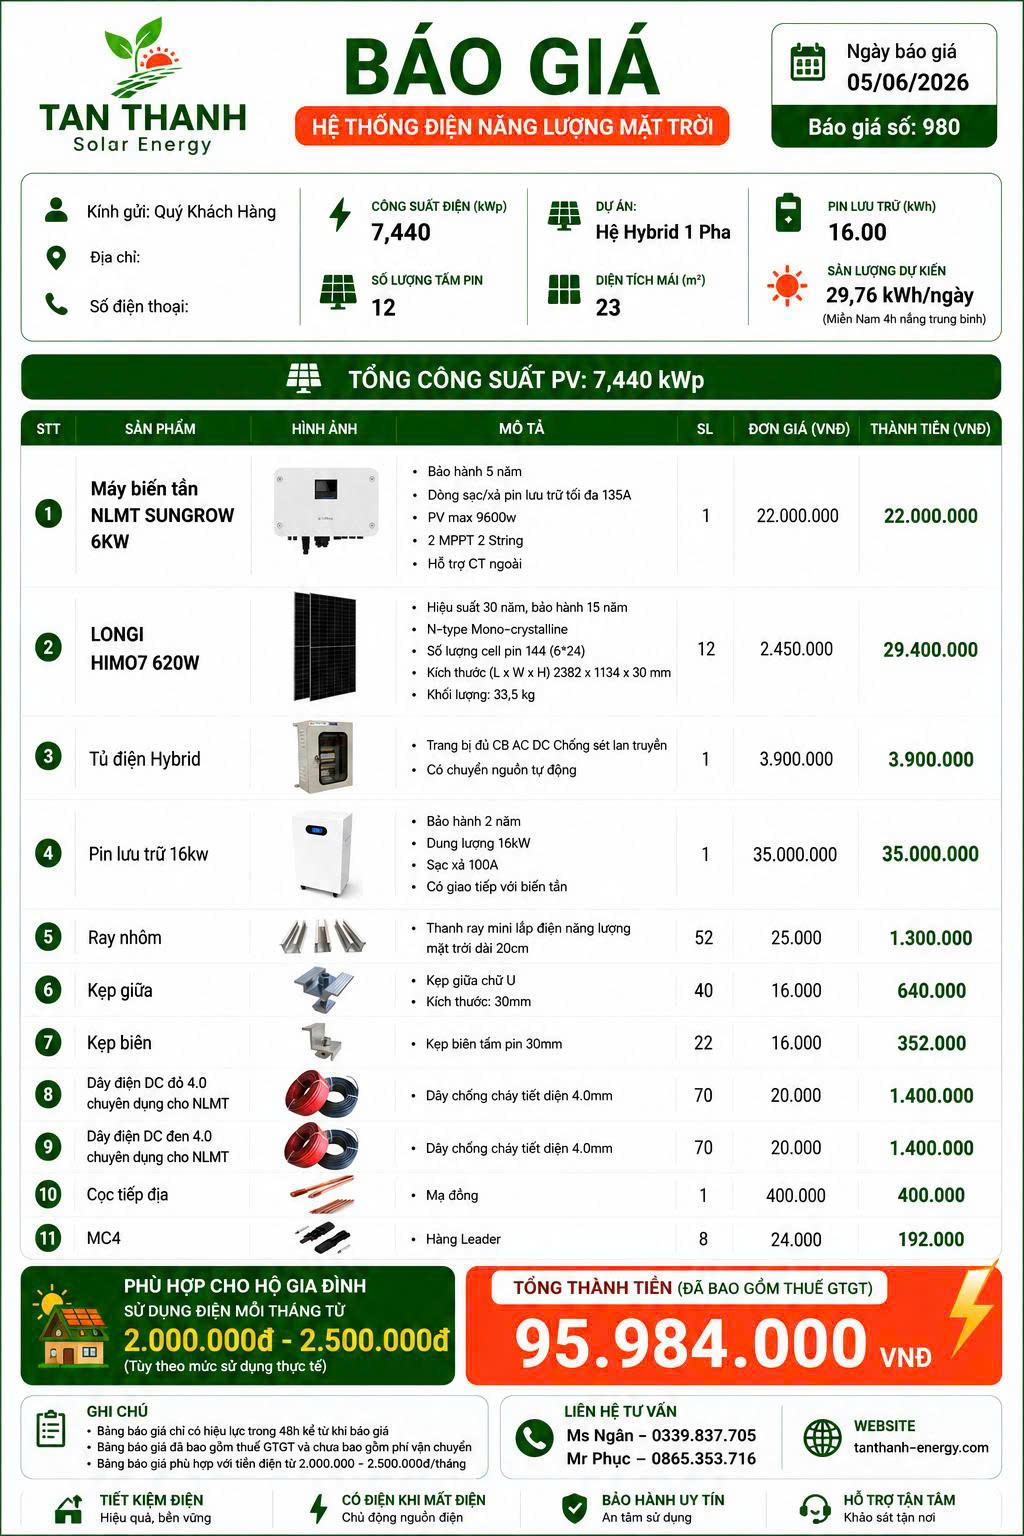The image size is (1024, 1536).
Task: Click the Hàng Leader description for MC4
Action: tap(463, 1239)
